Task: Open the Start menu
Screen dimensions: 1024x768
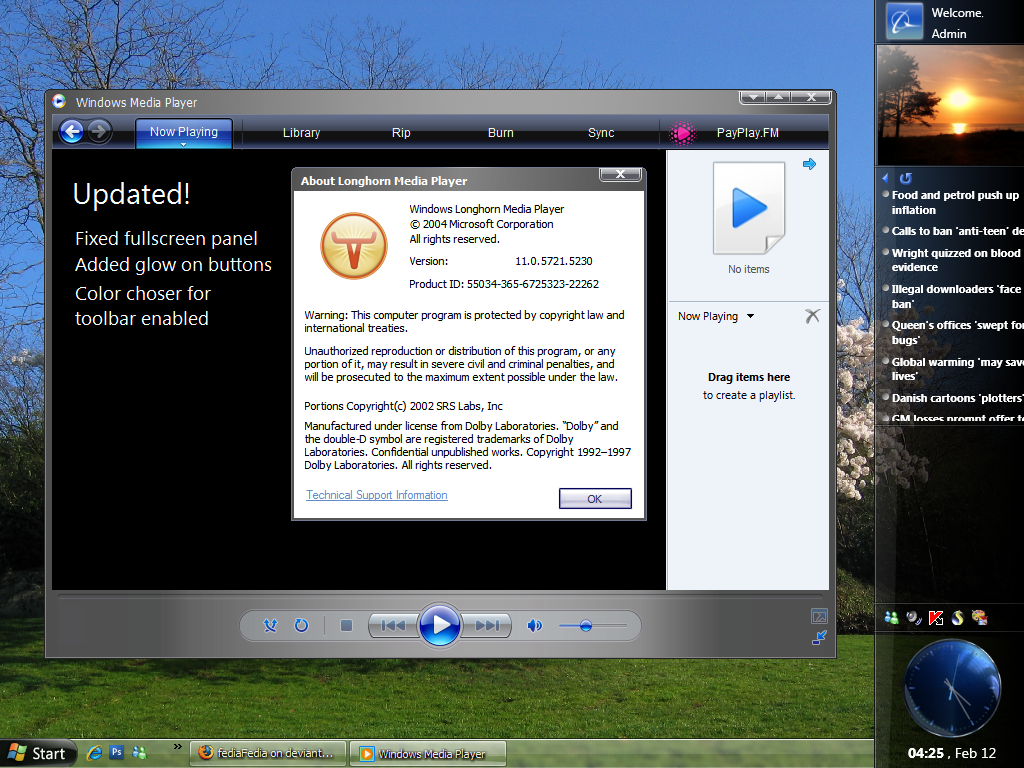Action: pyautogui.click(x=38, y=754)
